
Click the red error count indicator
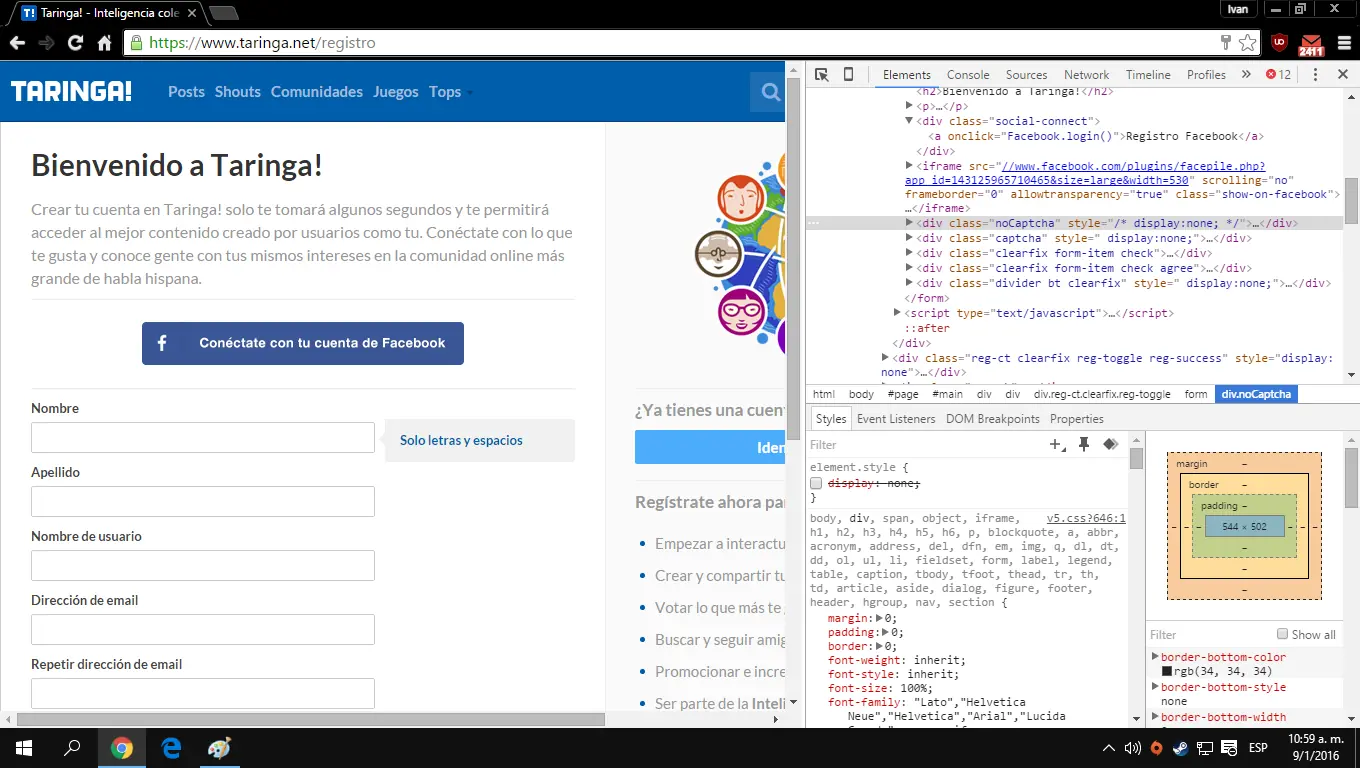(x=1279, y=75)
